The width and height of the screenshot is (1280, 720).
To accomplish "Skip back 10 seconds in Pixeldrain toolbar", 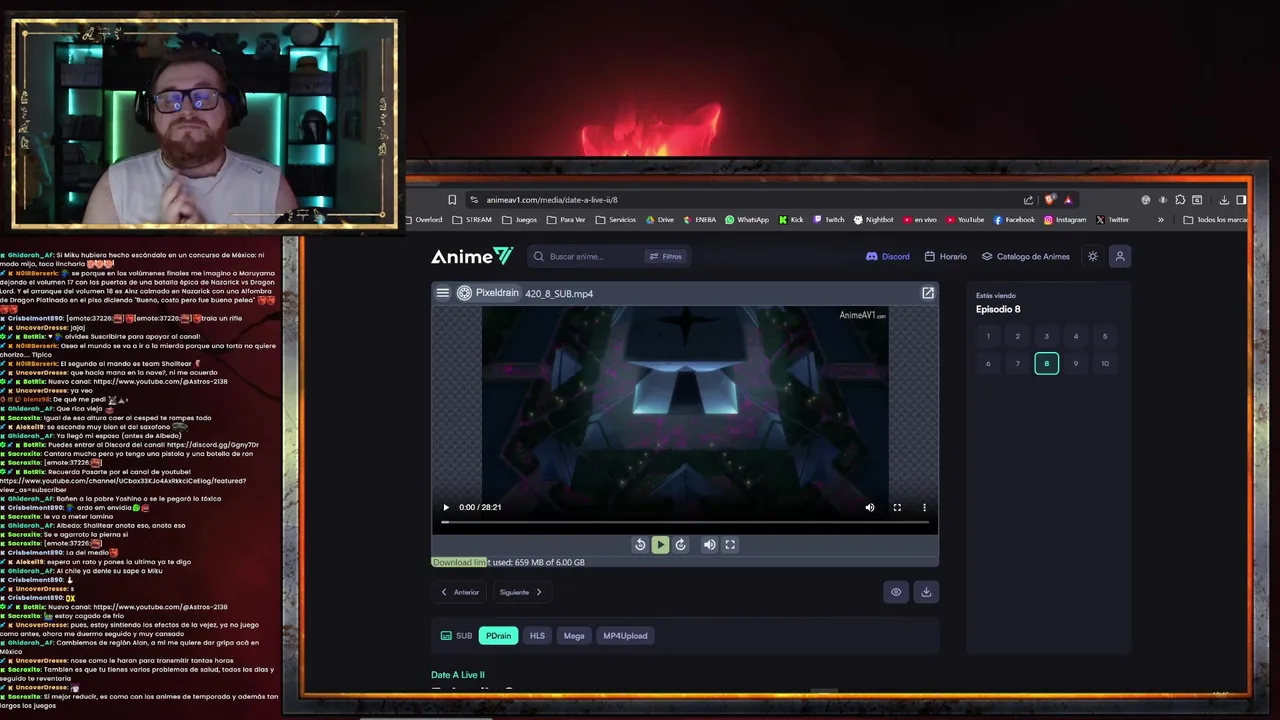I will [640, 545].
